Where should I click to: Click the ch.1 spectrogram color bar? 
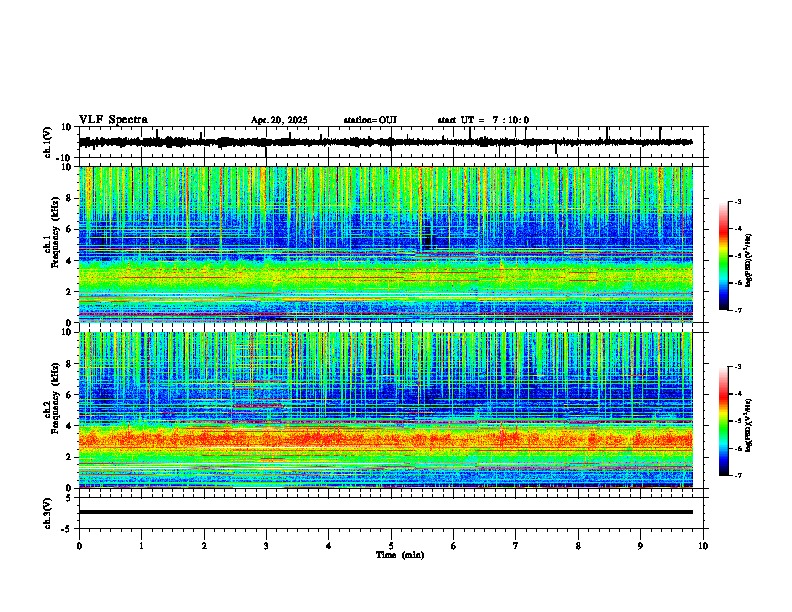tap(723, 256)
